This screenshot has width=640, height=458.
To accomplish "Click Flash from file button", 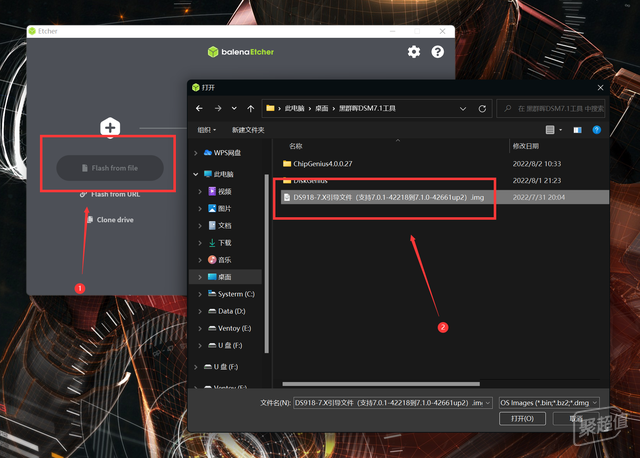I will pyautogui.click(x=110, y=168).
